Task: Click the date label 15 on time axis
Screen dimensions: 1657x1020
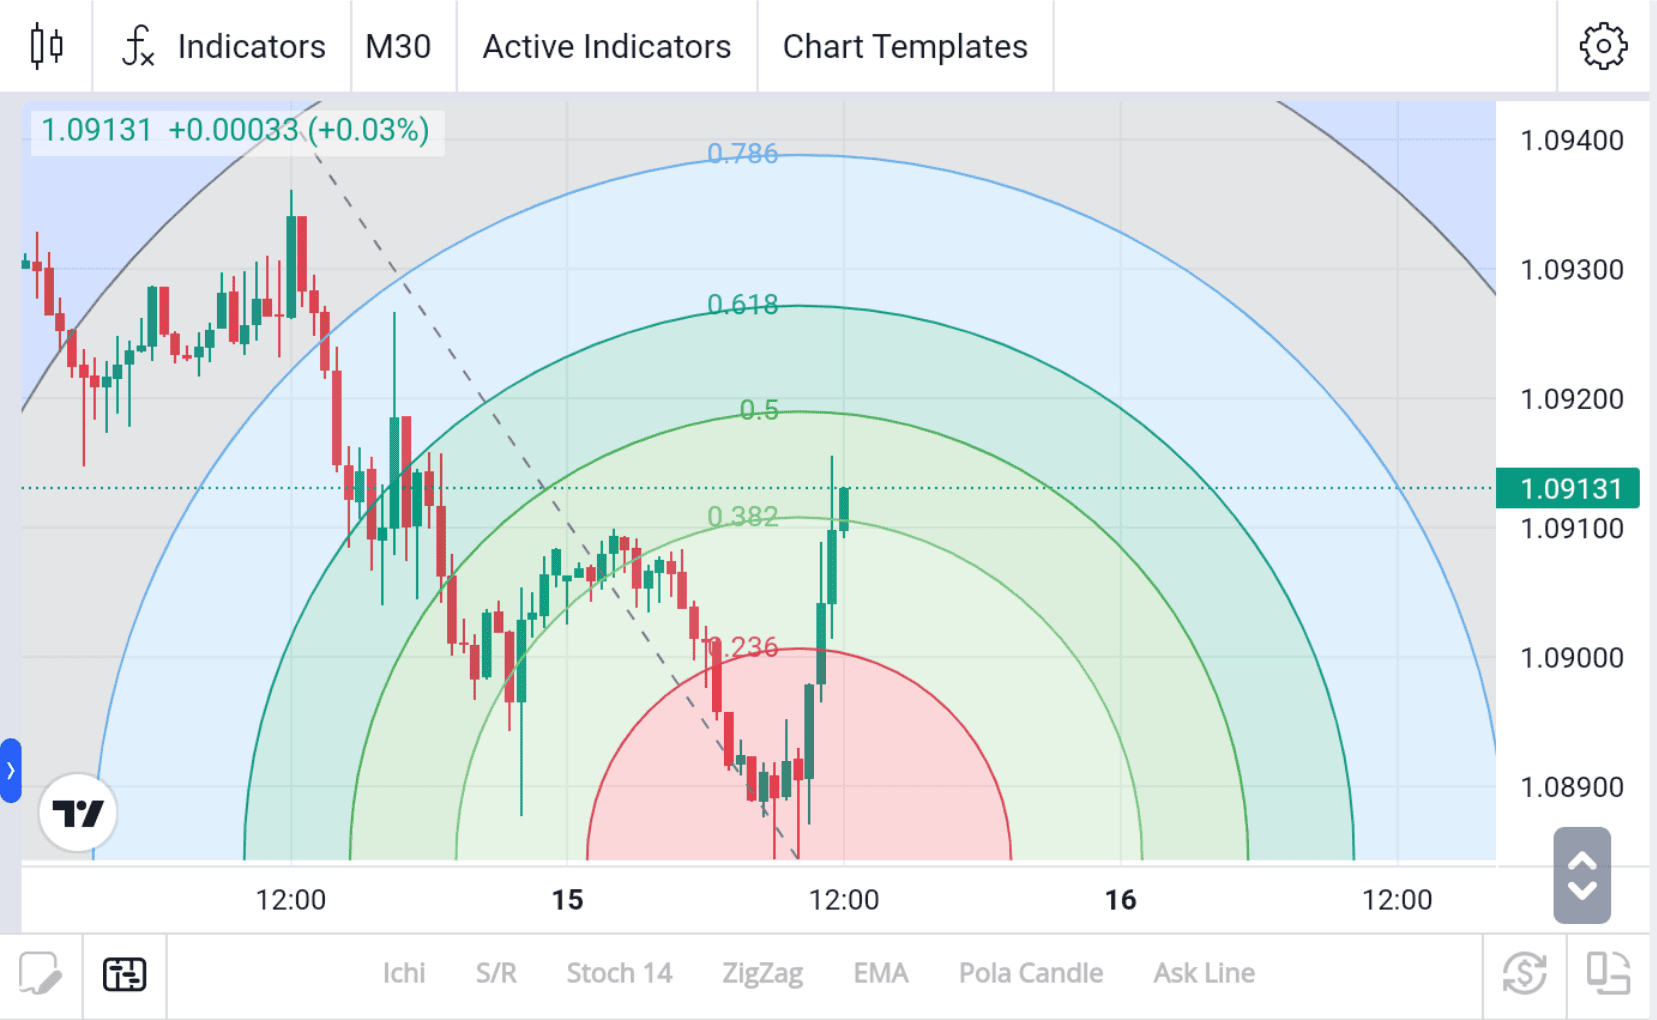Action: point(568,900)
